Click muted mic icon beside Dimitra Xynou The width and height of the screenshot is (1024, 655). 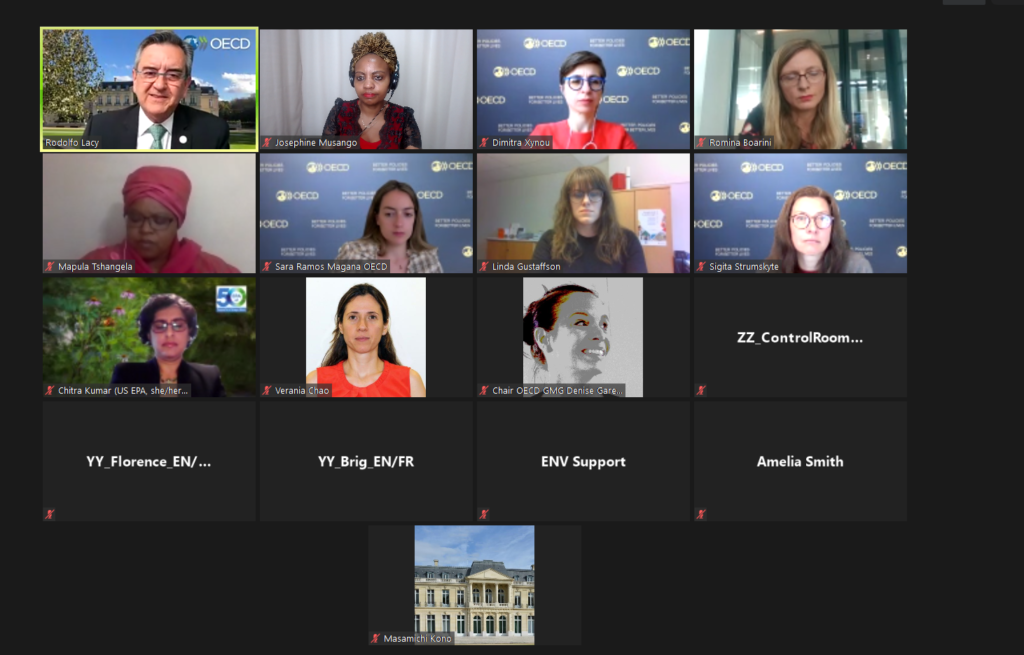click(x=484, y=142)
